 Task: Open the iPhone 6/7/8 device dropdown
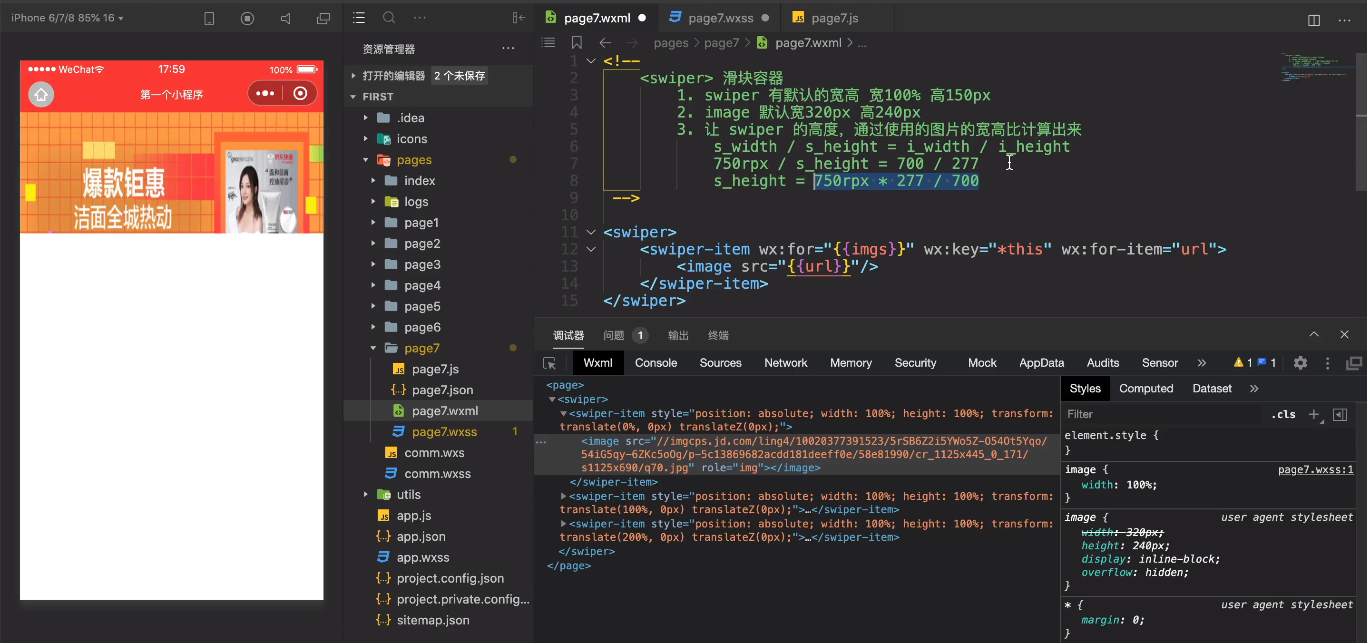click(x=66, y=17)
